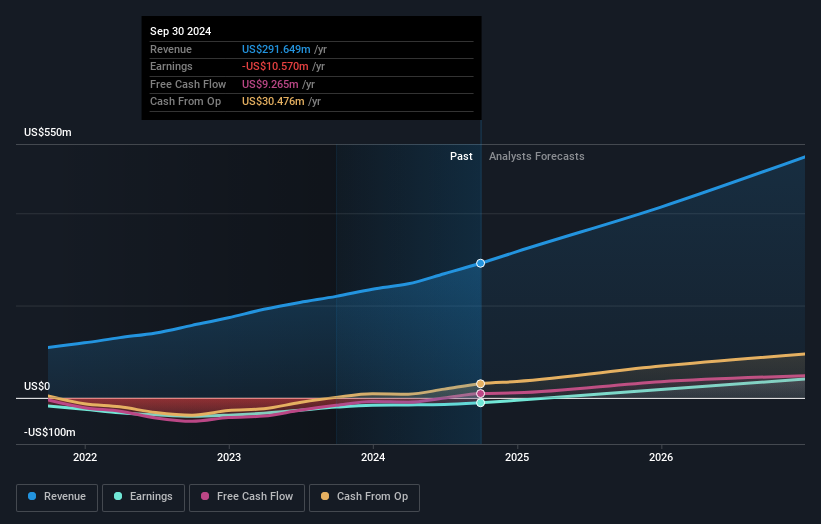Click the US$30.476m cash from op value
The height and width of the screenshot is (524, 821).
273,102
